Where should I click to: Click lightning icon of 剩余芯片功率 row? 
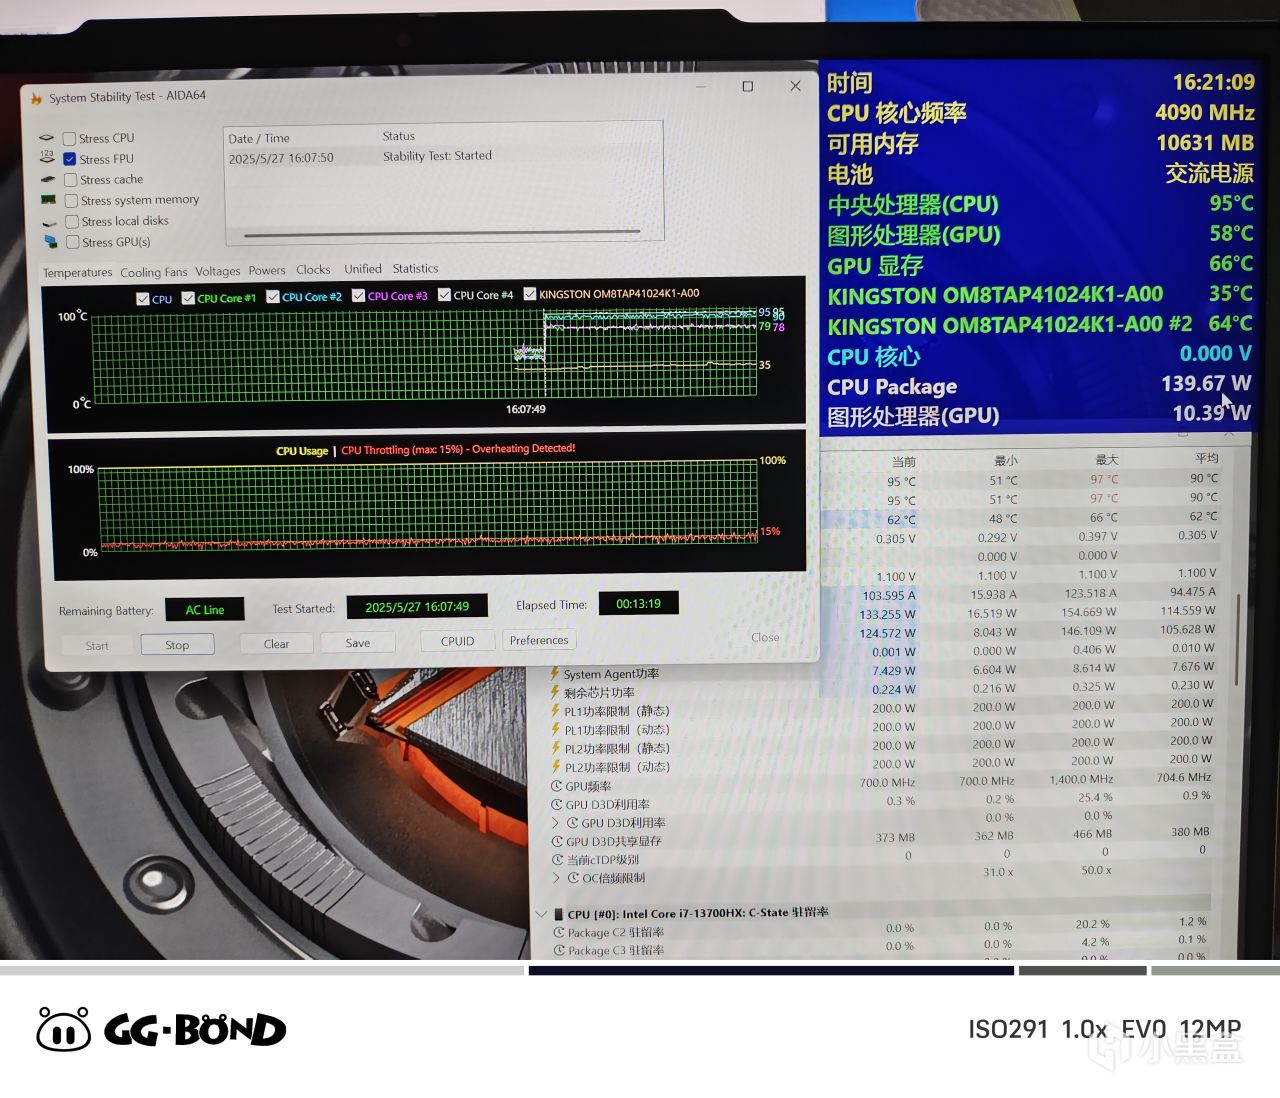(555, 692)
